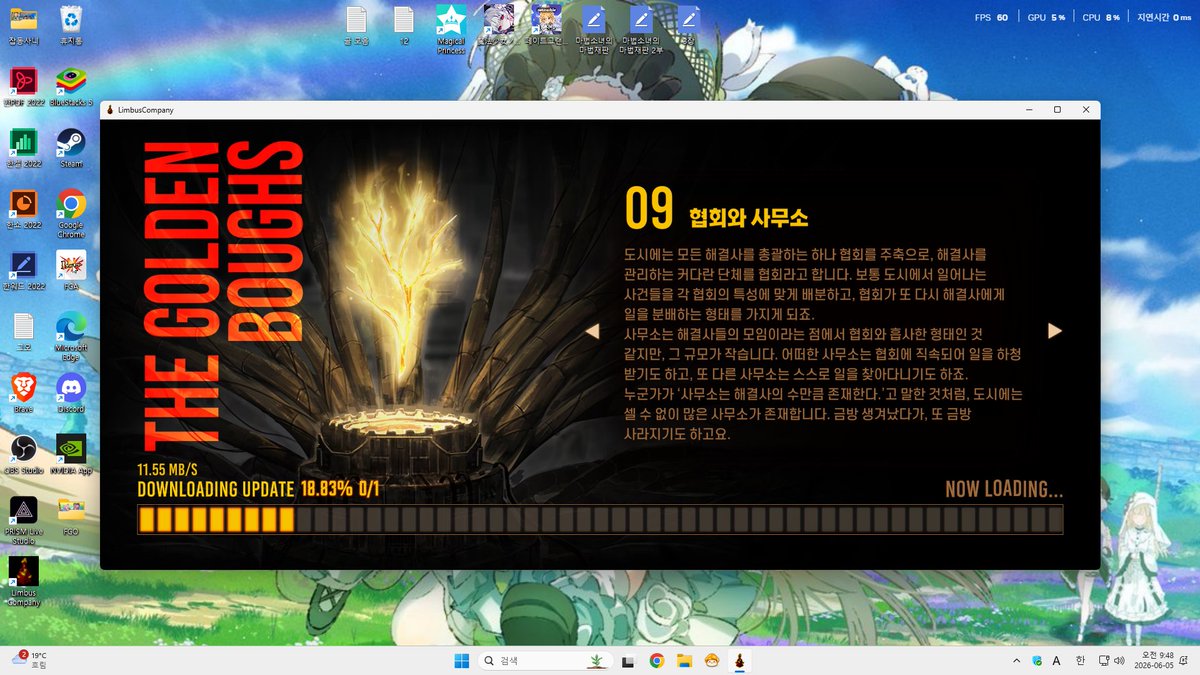Click the download progress bar
Viewport: 1200px width, 675px height.
pyautogui.click(x=600, y=520)
